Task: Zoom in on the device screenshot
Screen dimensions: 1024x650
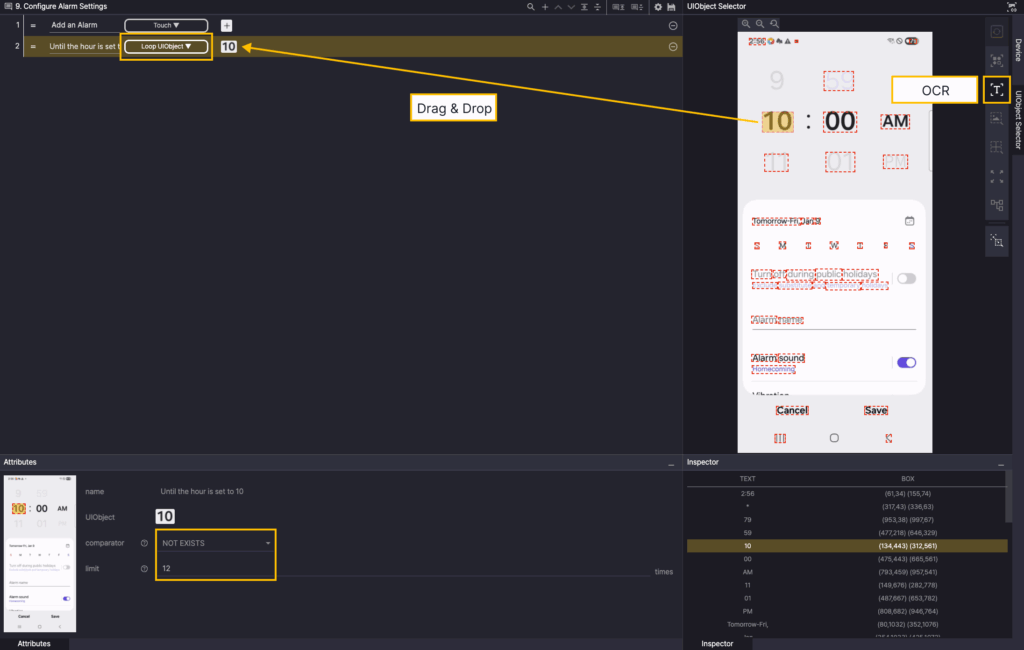Action: [x=746, y=24]
